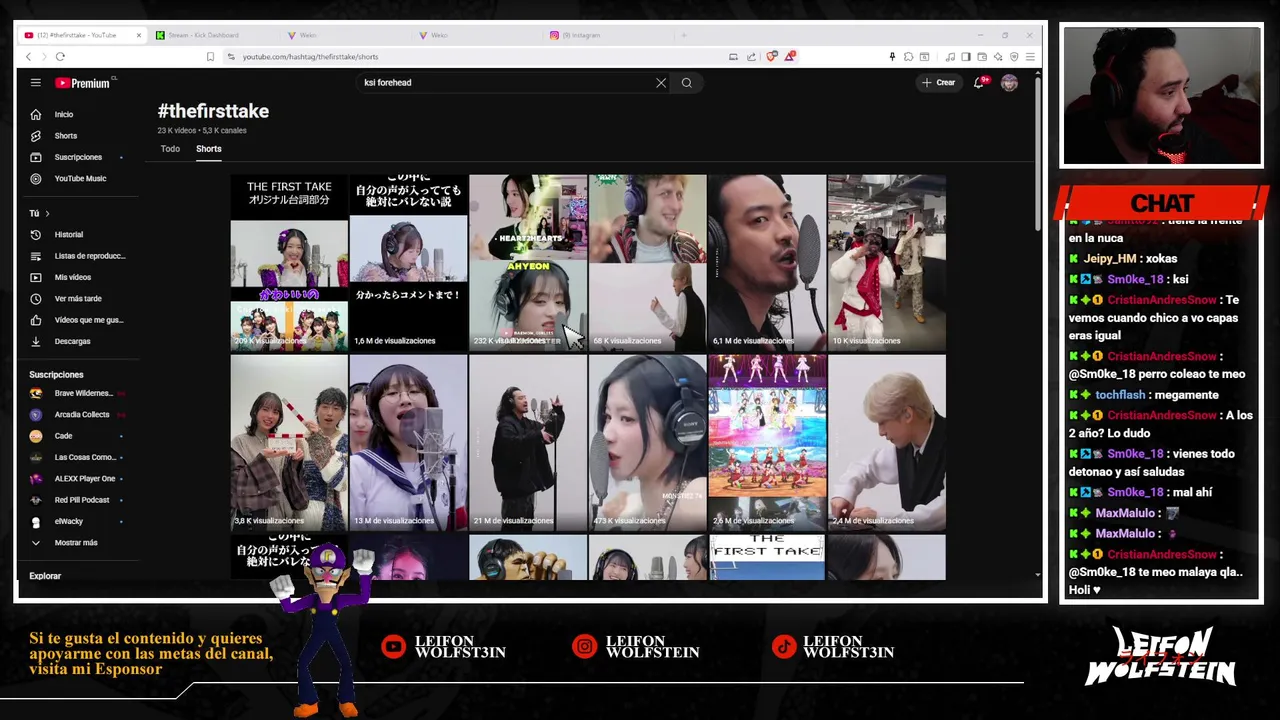This screenshot has width=1280, height=720.
Task: Click the Brave Shields lion icon
Action: click(771, 57)
